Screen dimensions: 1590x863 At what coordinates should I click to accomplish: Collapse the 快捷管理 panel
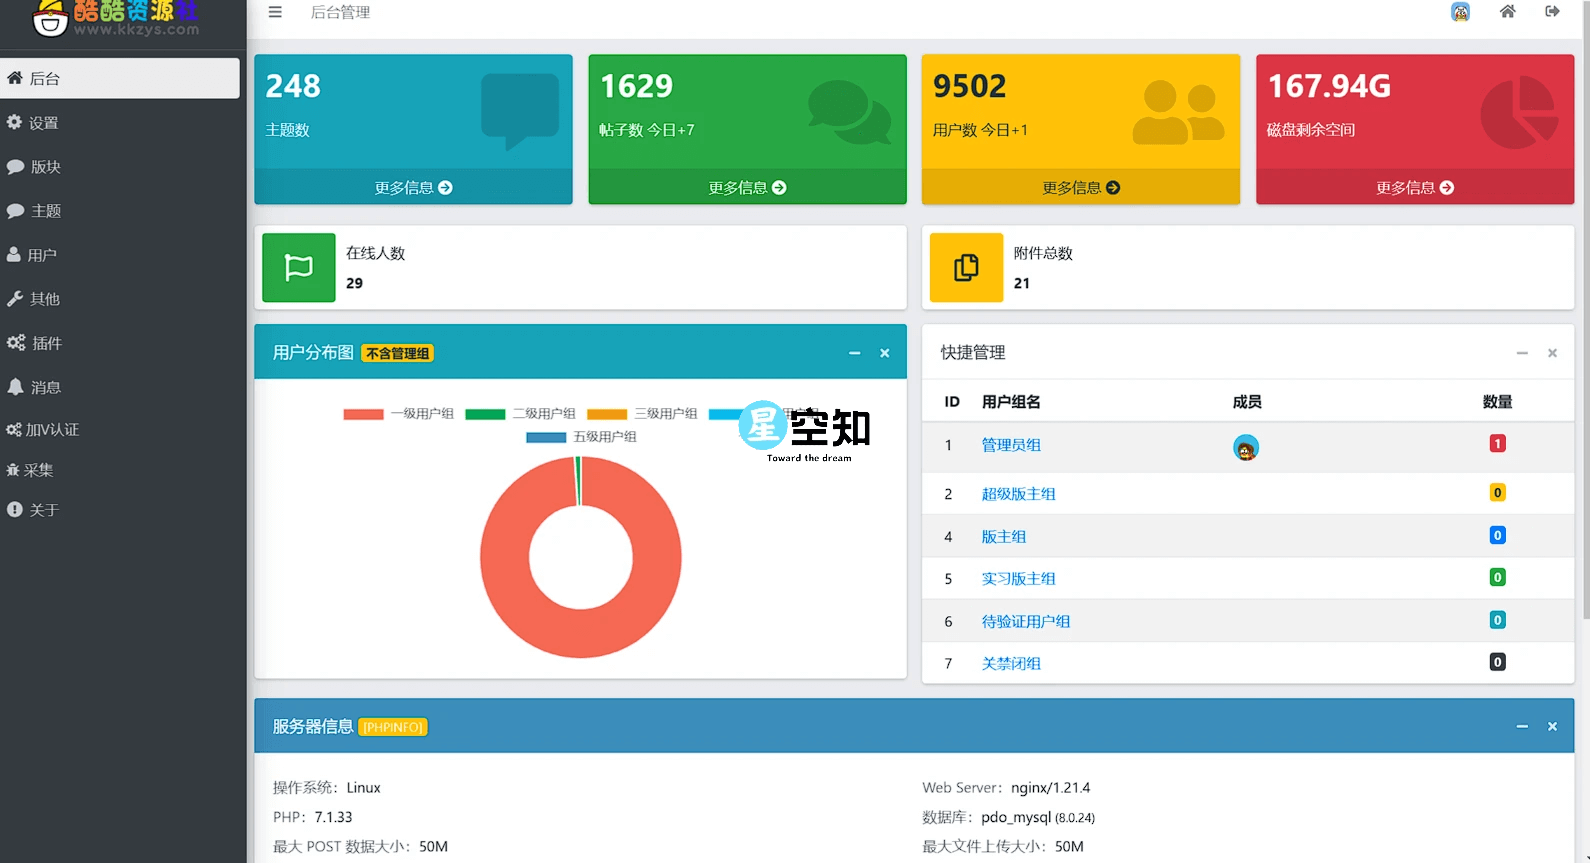[1522, 353]
